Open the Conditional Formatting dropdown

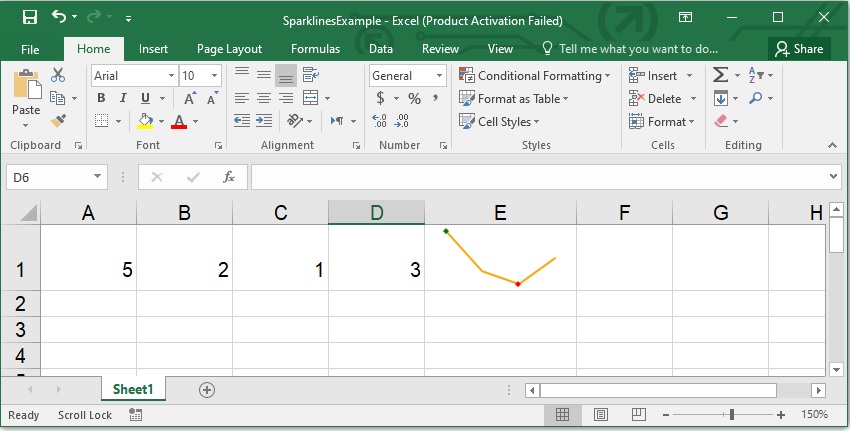point(534,76)
